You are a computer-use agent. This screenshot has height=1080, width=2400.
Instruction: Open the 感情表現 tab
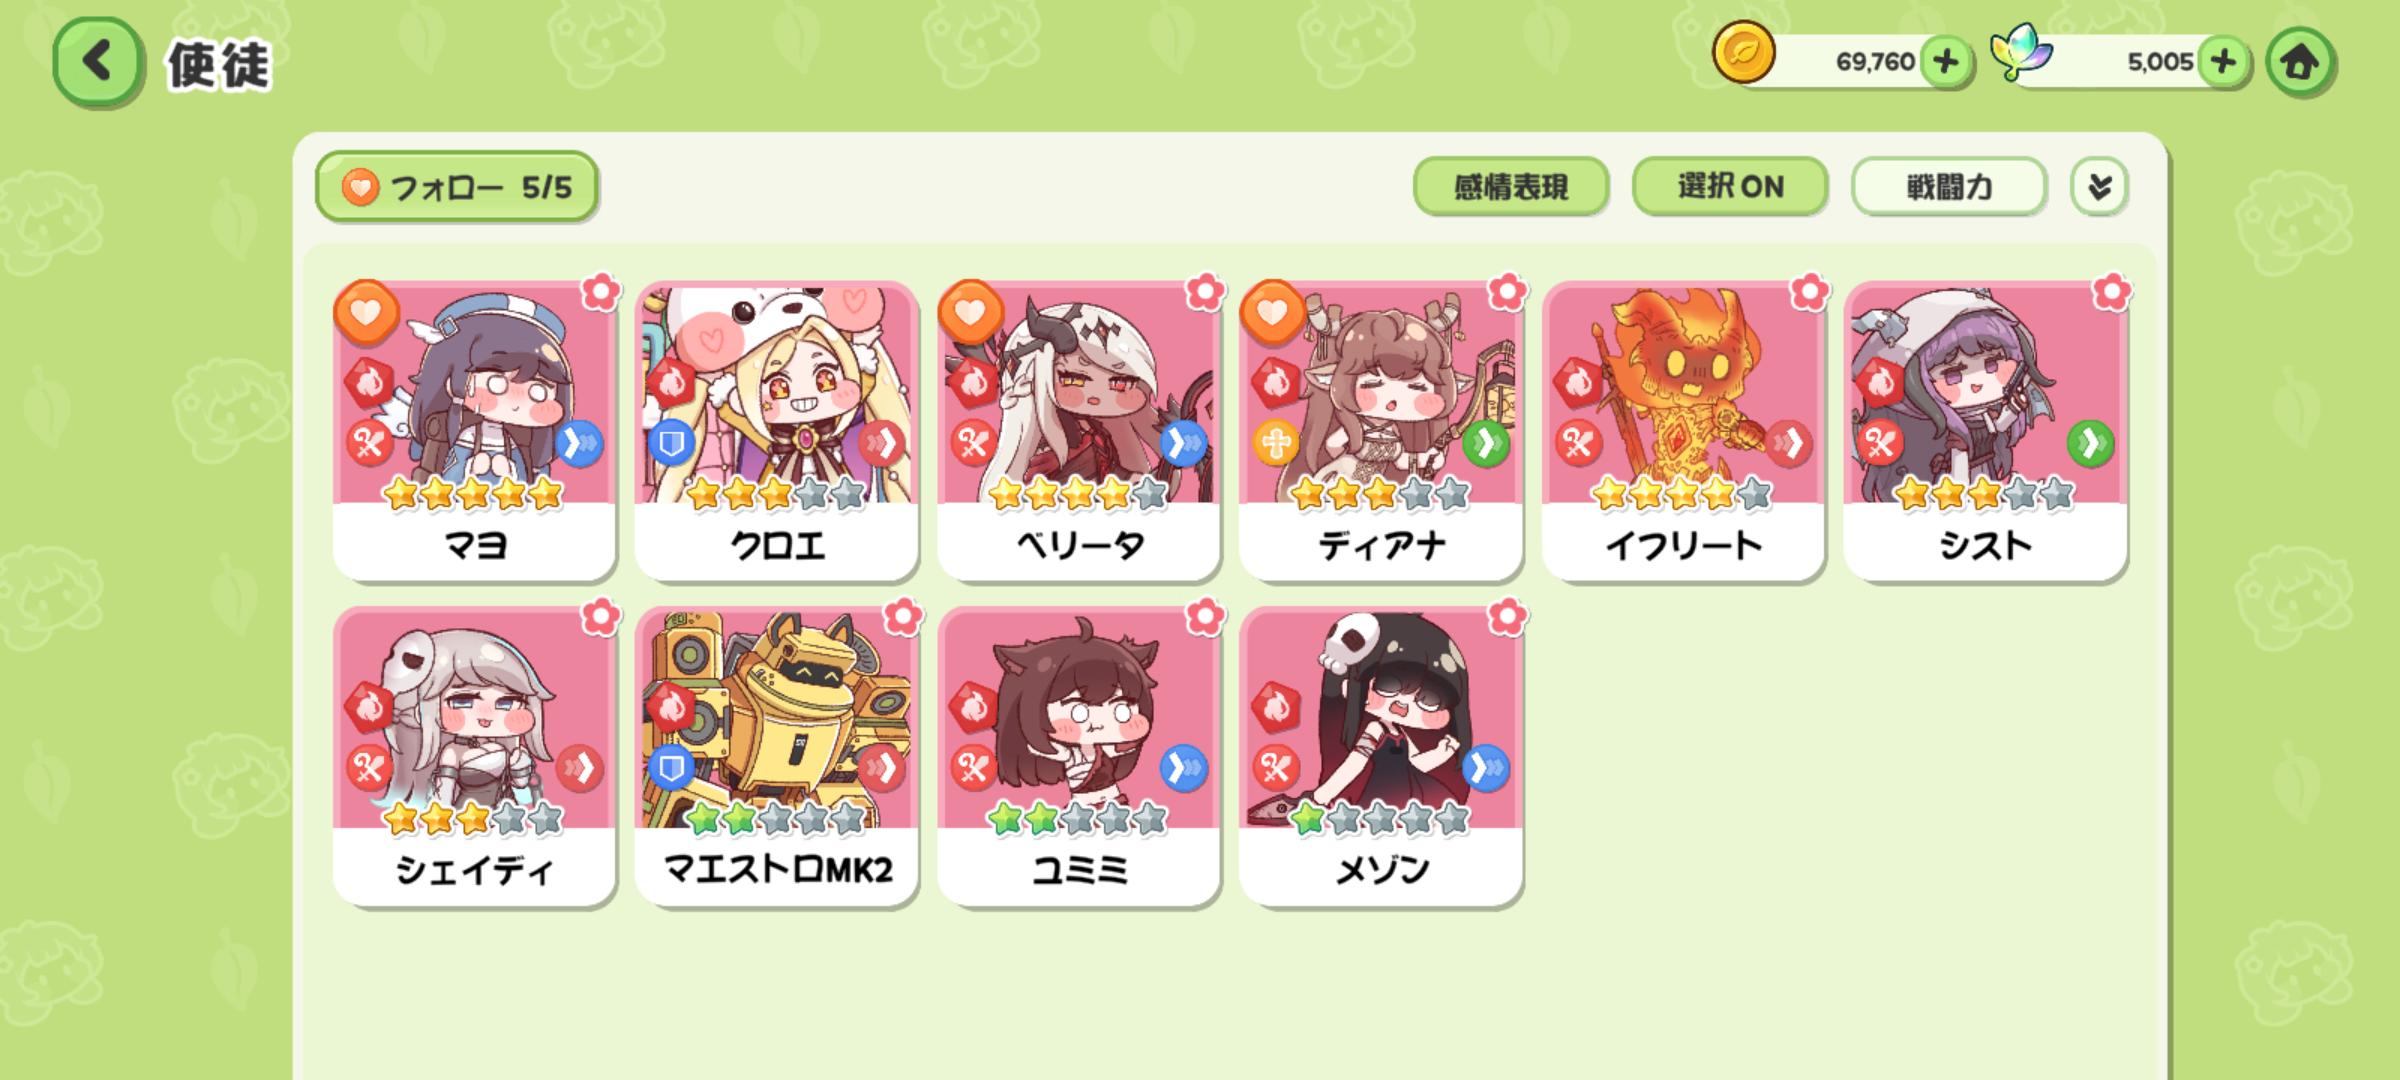click(1510, 186)
